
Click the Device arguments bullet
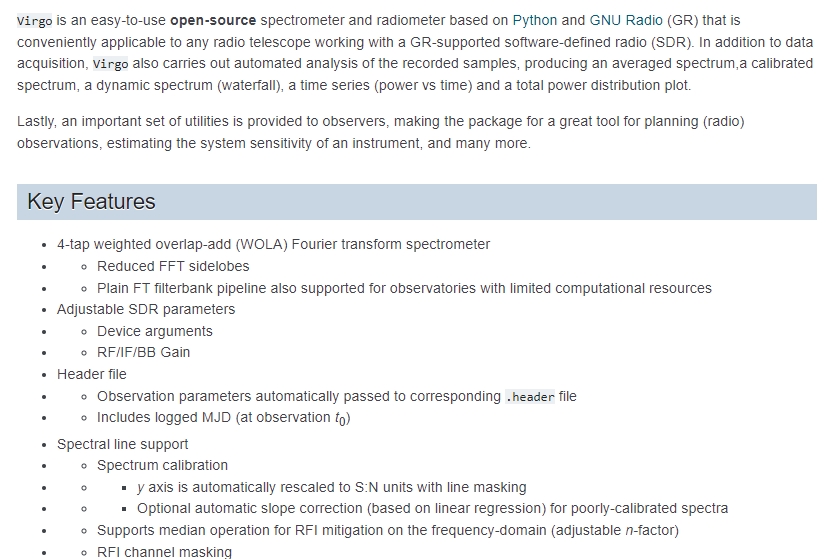154,331
